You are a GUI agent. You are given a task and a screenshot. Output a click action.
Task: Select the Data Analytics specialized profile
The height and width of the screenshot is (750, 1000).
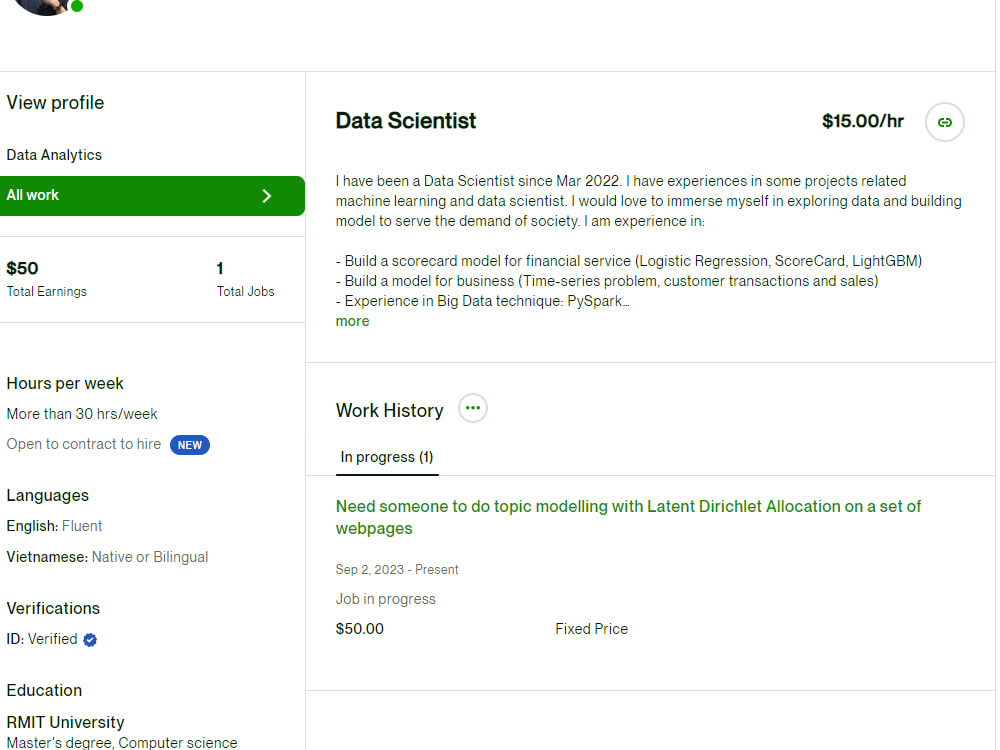coord(53,155)
